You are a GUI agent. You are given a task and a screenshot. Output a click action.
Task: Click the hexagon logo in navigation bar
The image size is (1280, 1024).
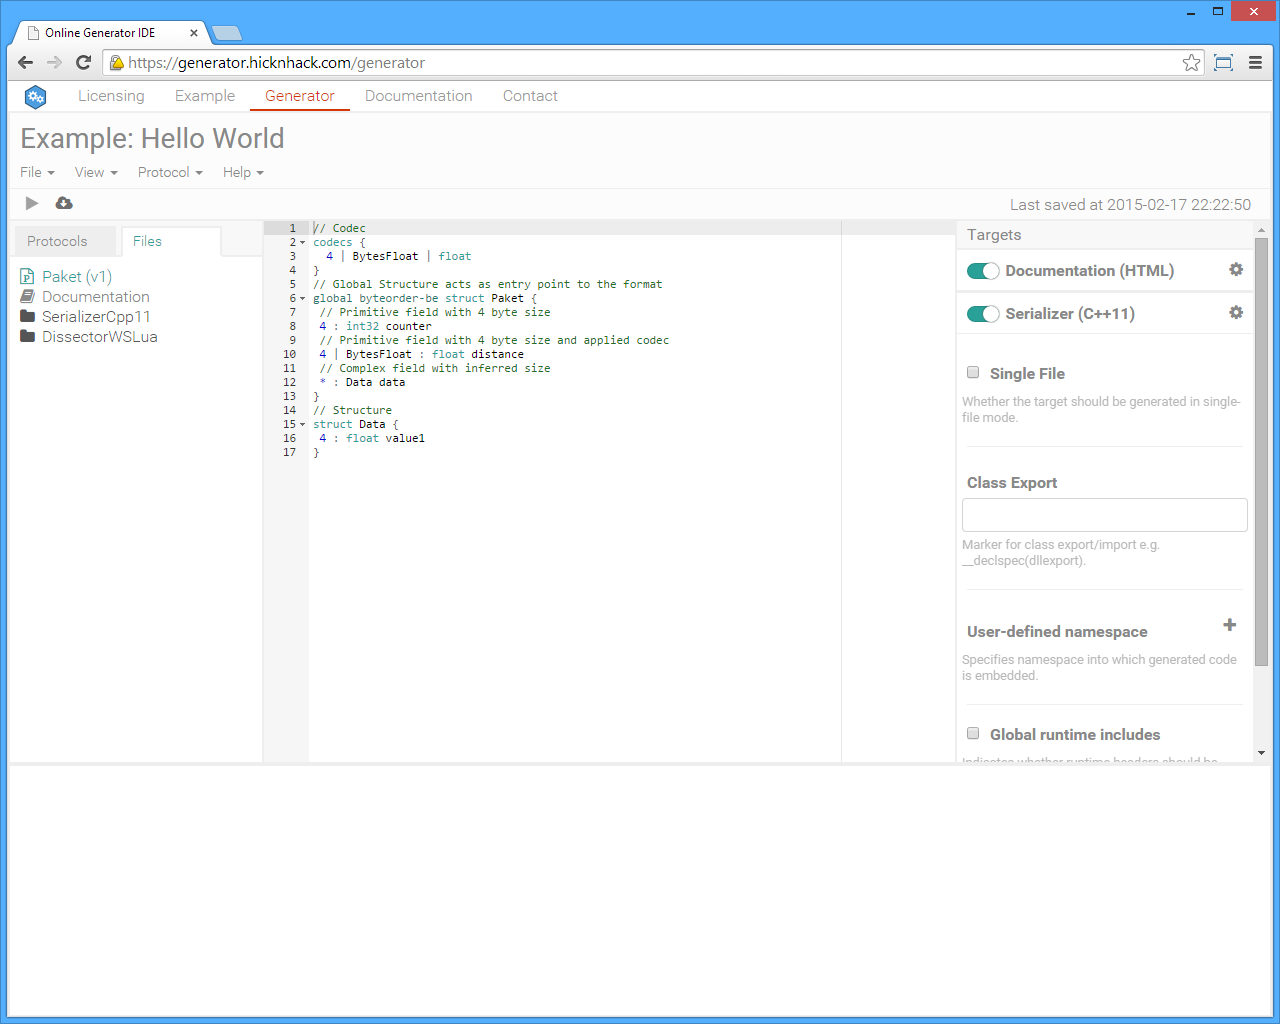[x=35, y=97]
